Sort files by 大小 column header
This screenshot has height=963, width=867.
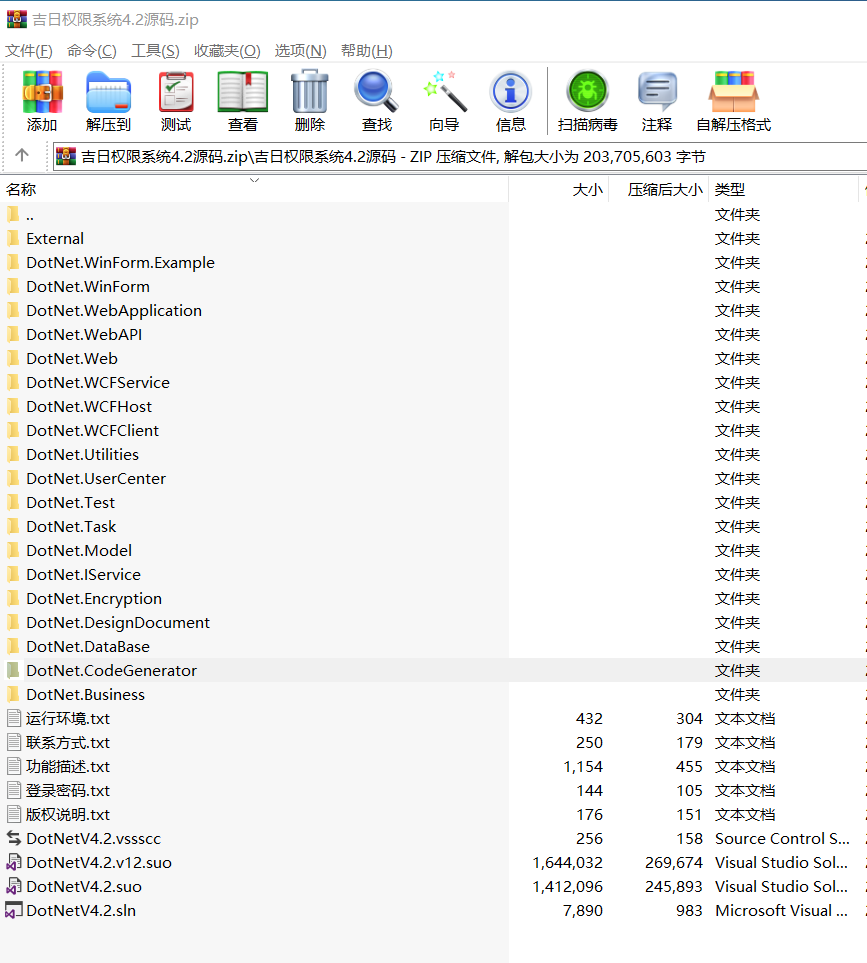[587, 190]
